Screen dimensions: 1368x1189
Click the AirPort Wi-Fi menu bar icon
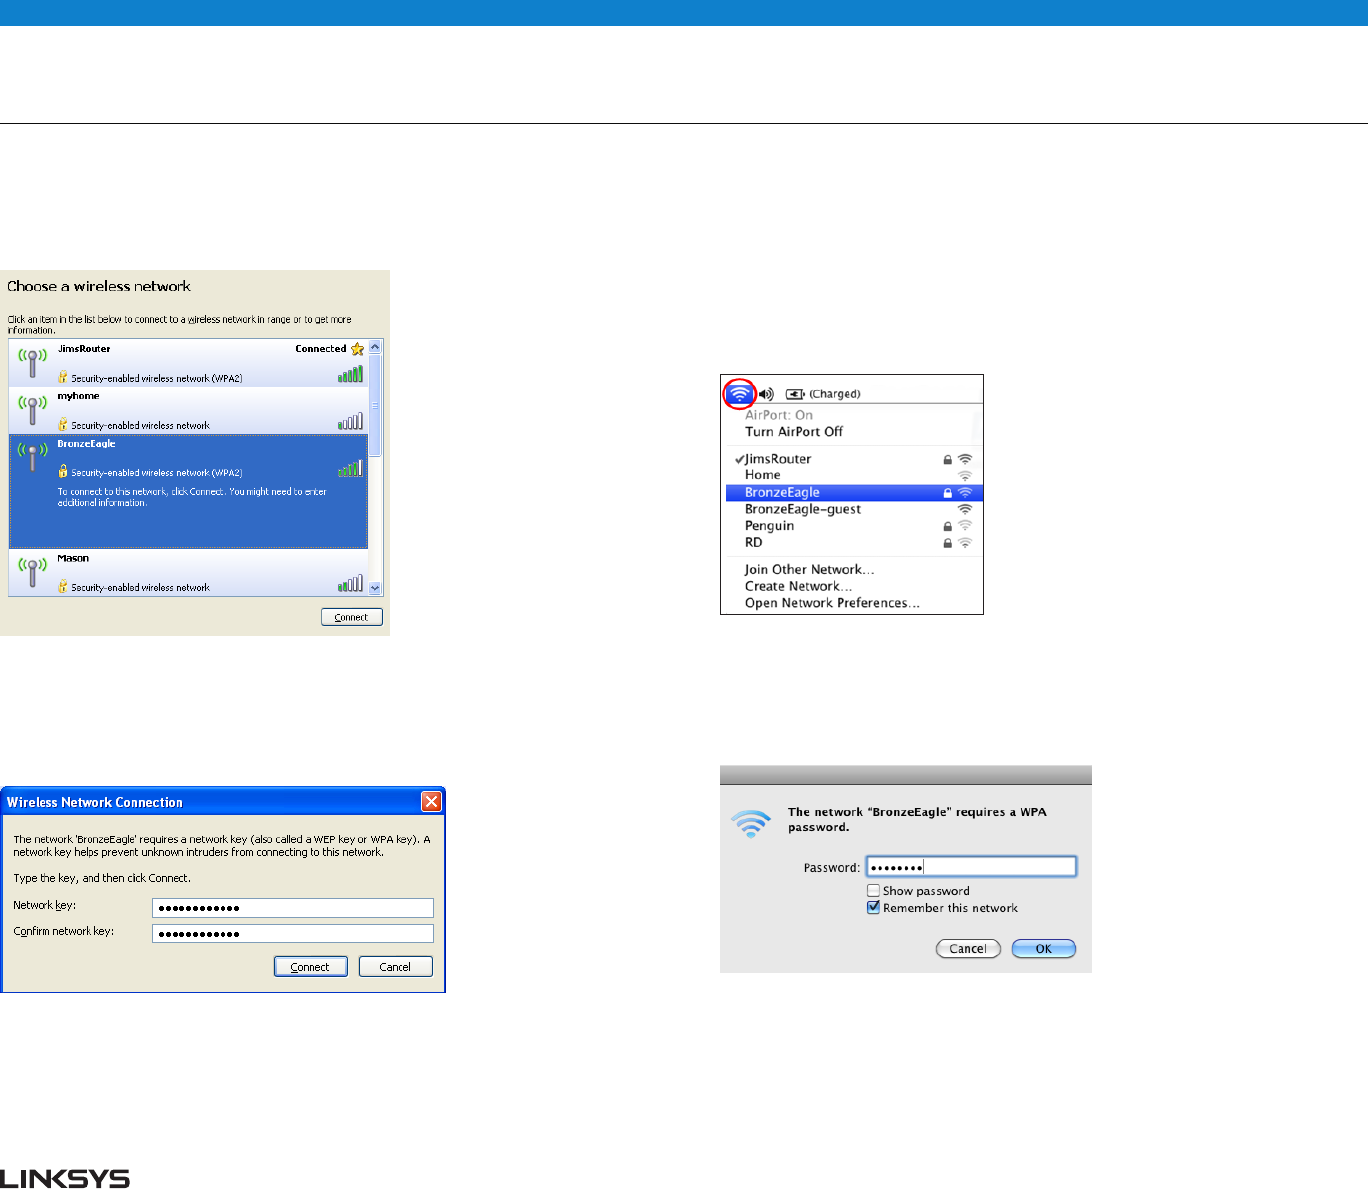pos(739,393)
